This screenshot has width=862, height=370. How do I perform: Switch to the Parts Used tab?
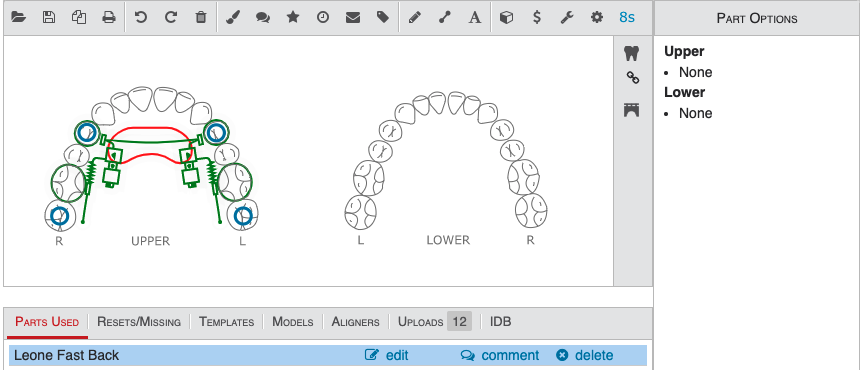[47, 322]
